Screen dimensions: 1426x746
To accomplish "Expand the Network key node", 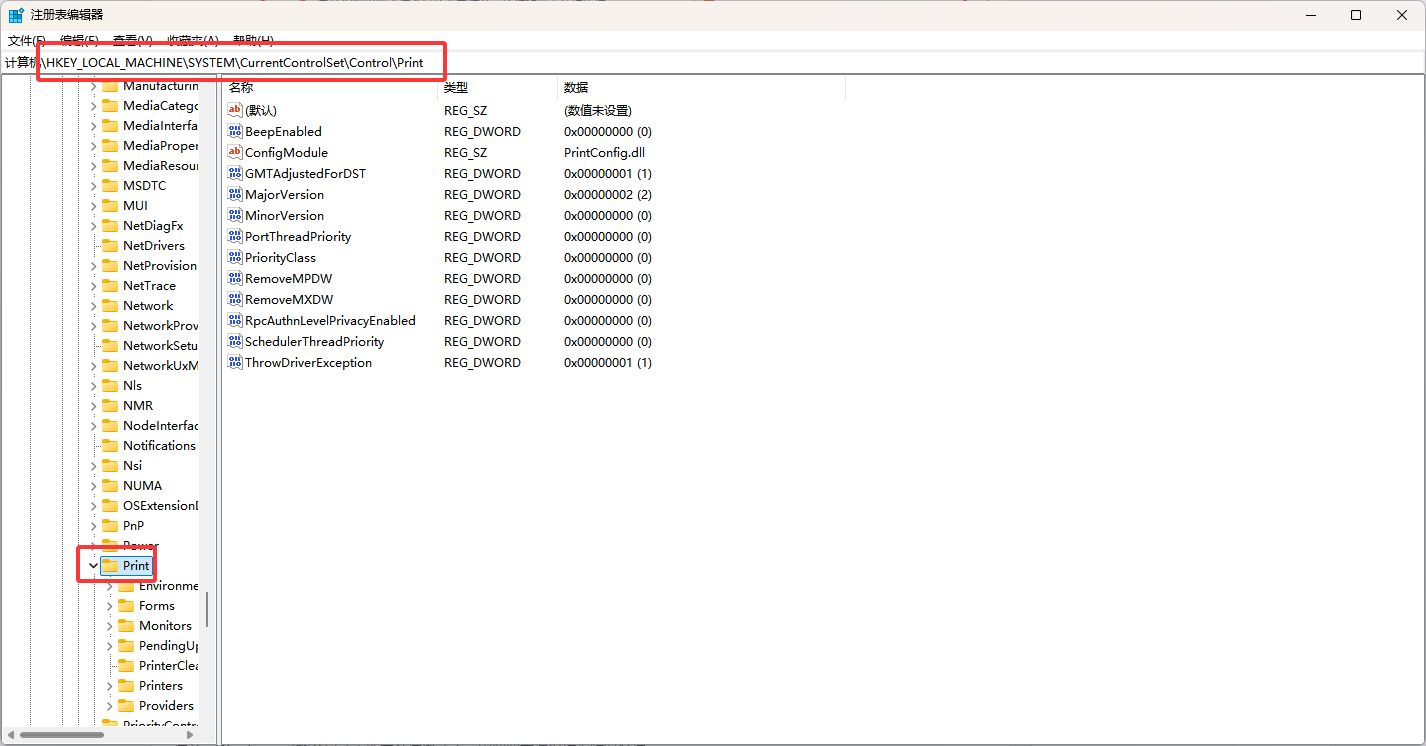I will pyautogui.click(x=93, y=306).
